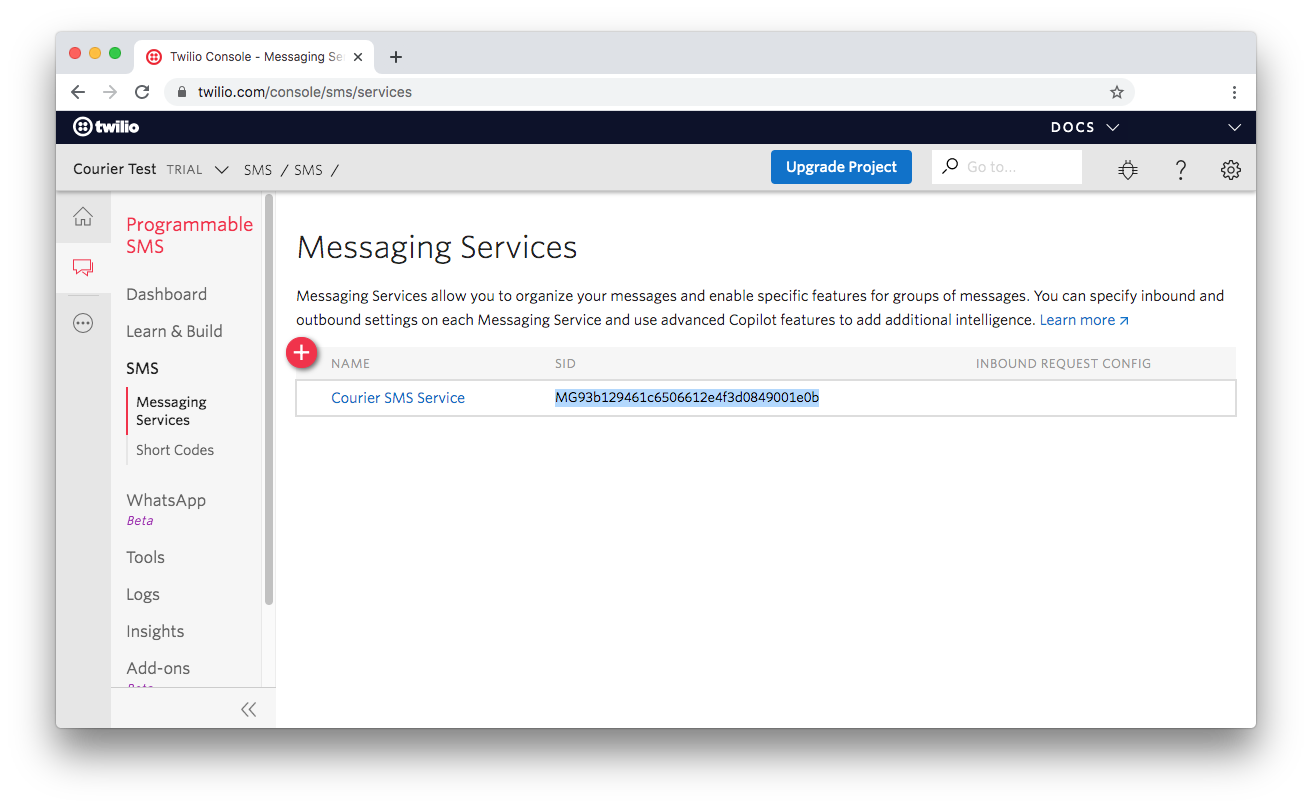Open the all products ellipsis icon
Screen dimensions: 1312x808
(83, 323)
